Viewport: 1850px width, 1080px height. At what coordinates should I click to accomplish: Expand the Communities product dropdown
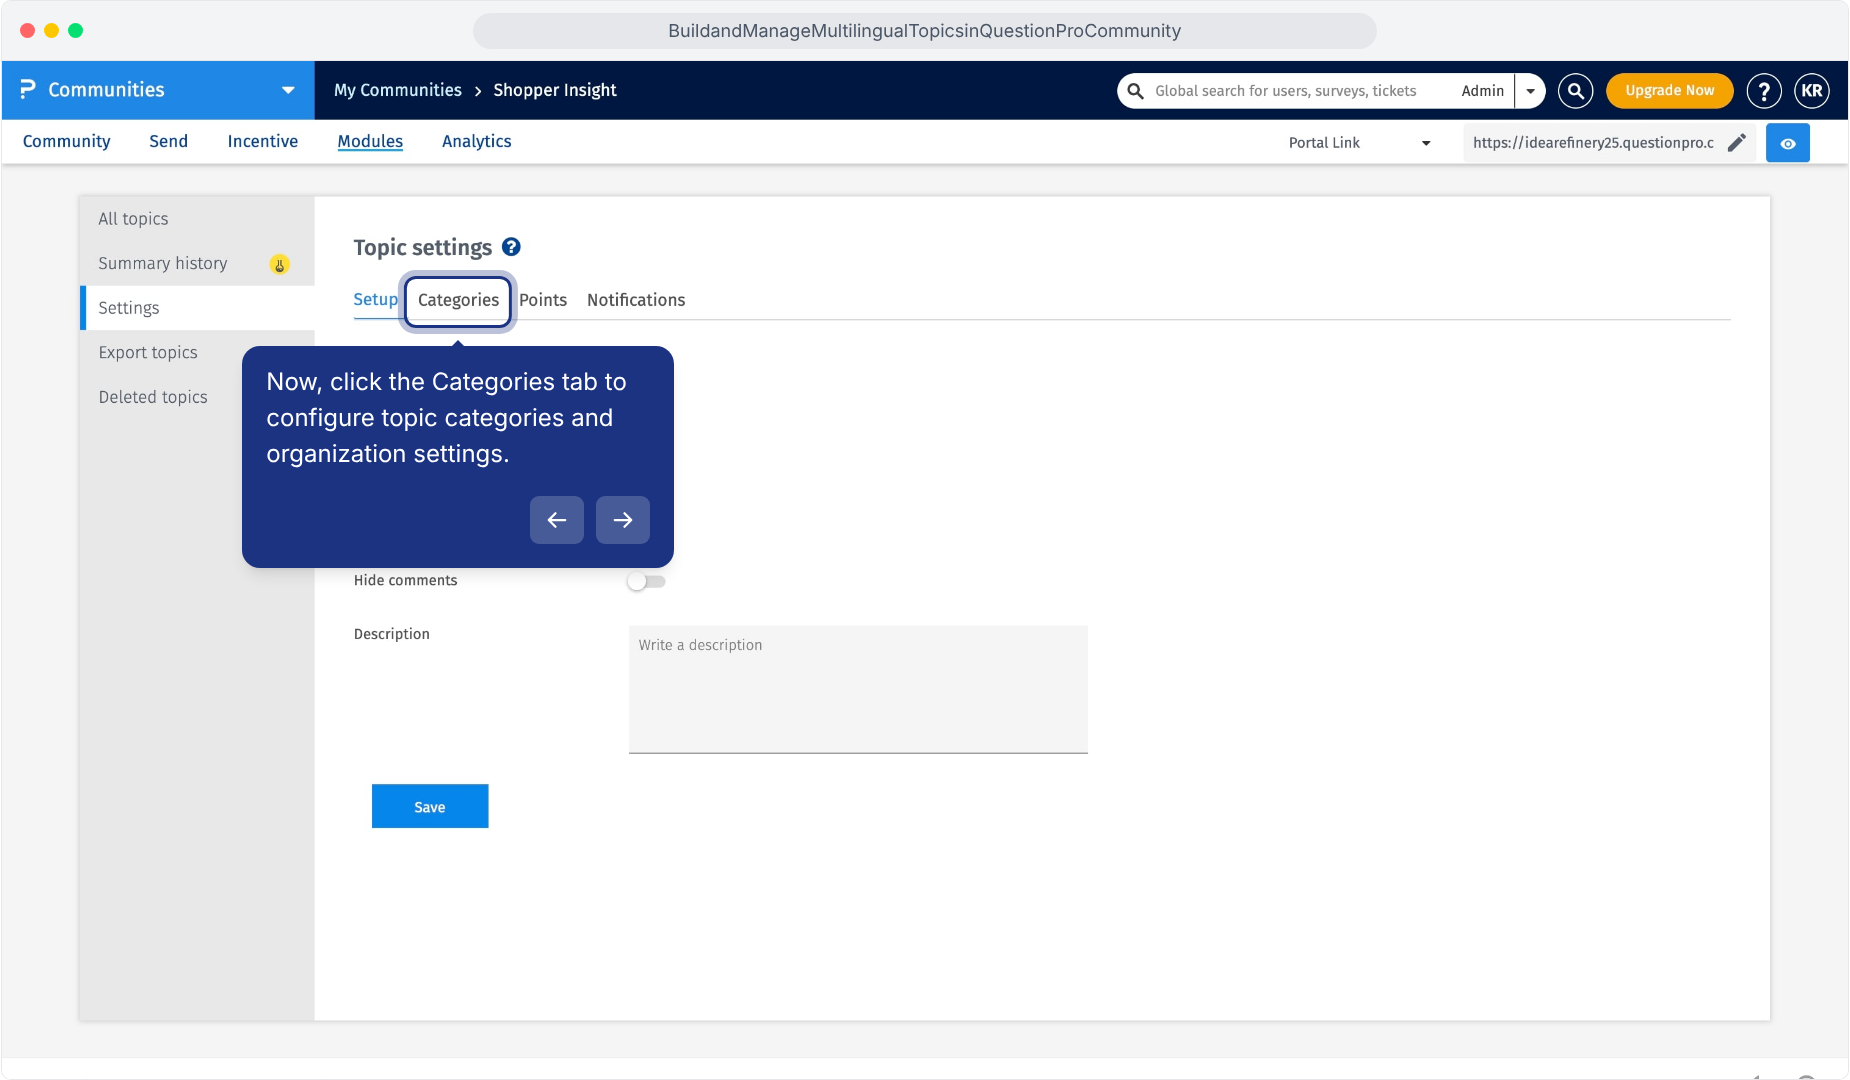tap(288, 90)
